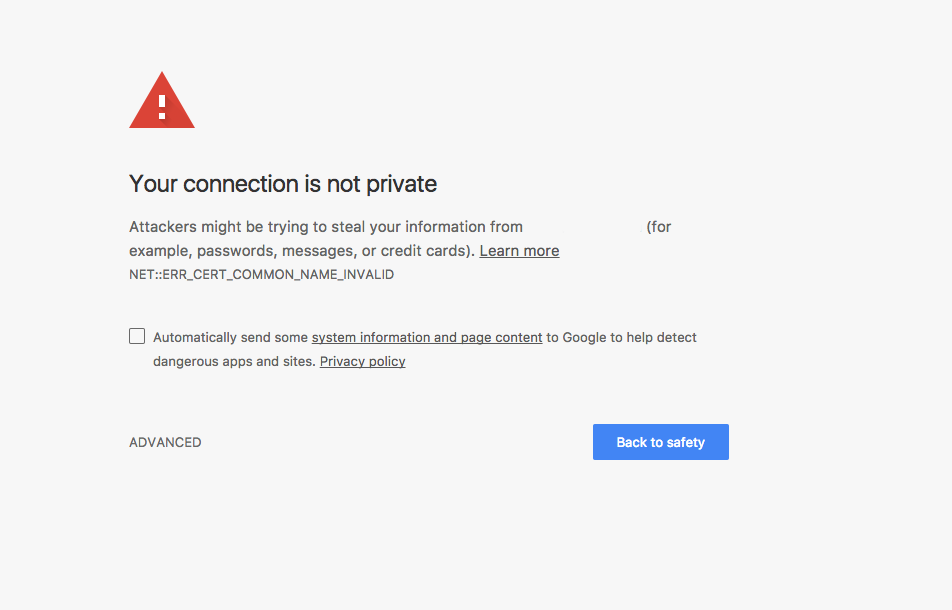Click the 'credit cards)' text before Learn more
The image size is (952, 610).
pyautogui.click(x=428, y=251)
